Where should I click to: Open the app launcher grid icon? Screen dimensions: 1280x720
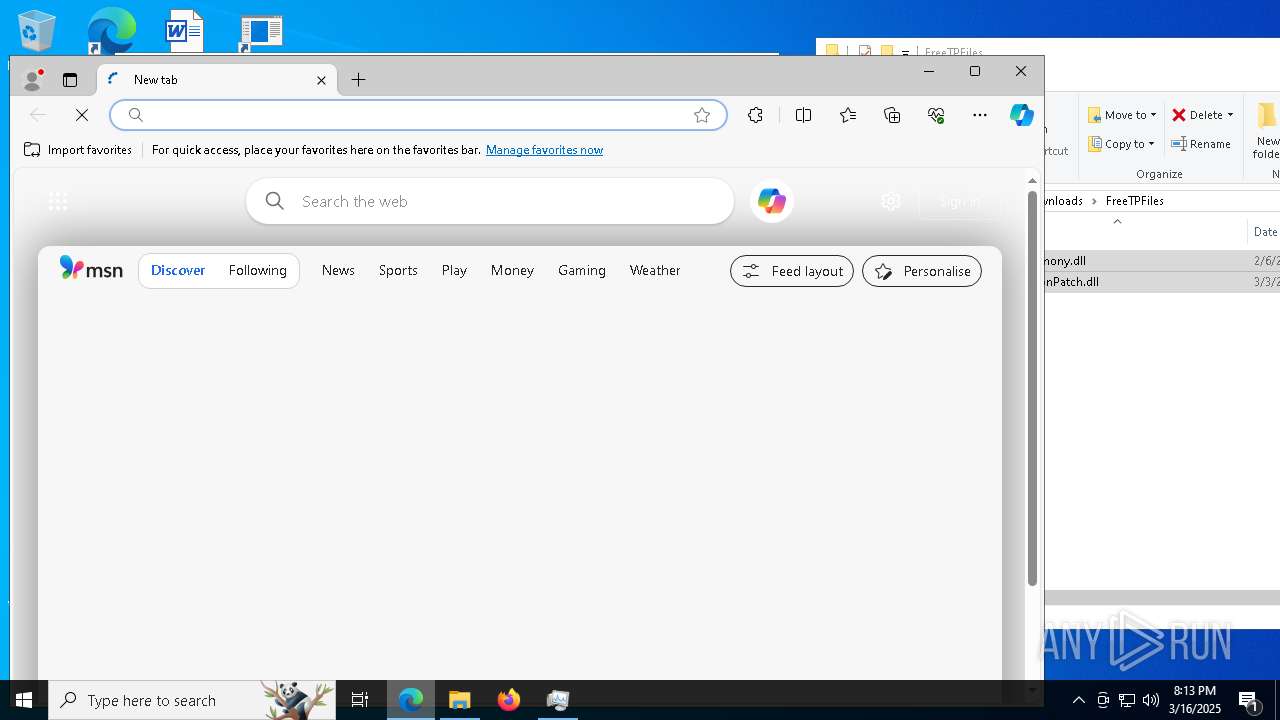pyautogui.click(x=58, y=202)
